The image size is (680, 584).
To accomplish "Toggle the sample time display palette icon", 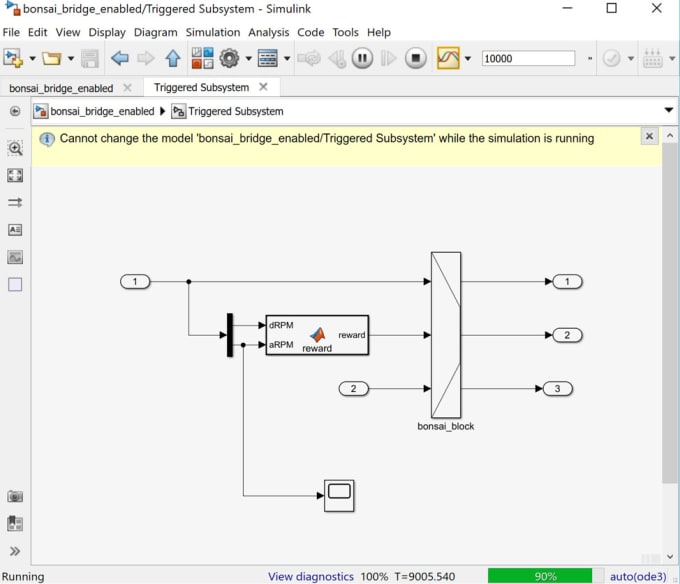I will [x=15, y=202].
